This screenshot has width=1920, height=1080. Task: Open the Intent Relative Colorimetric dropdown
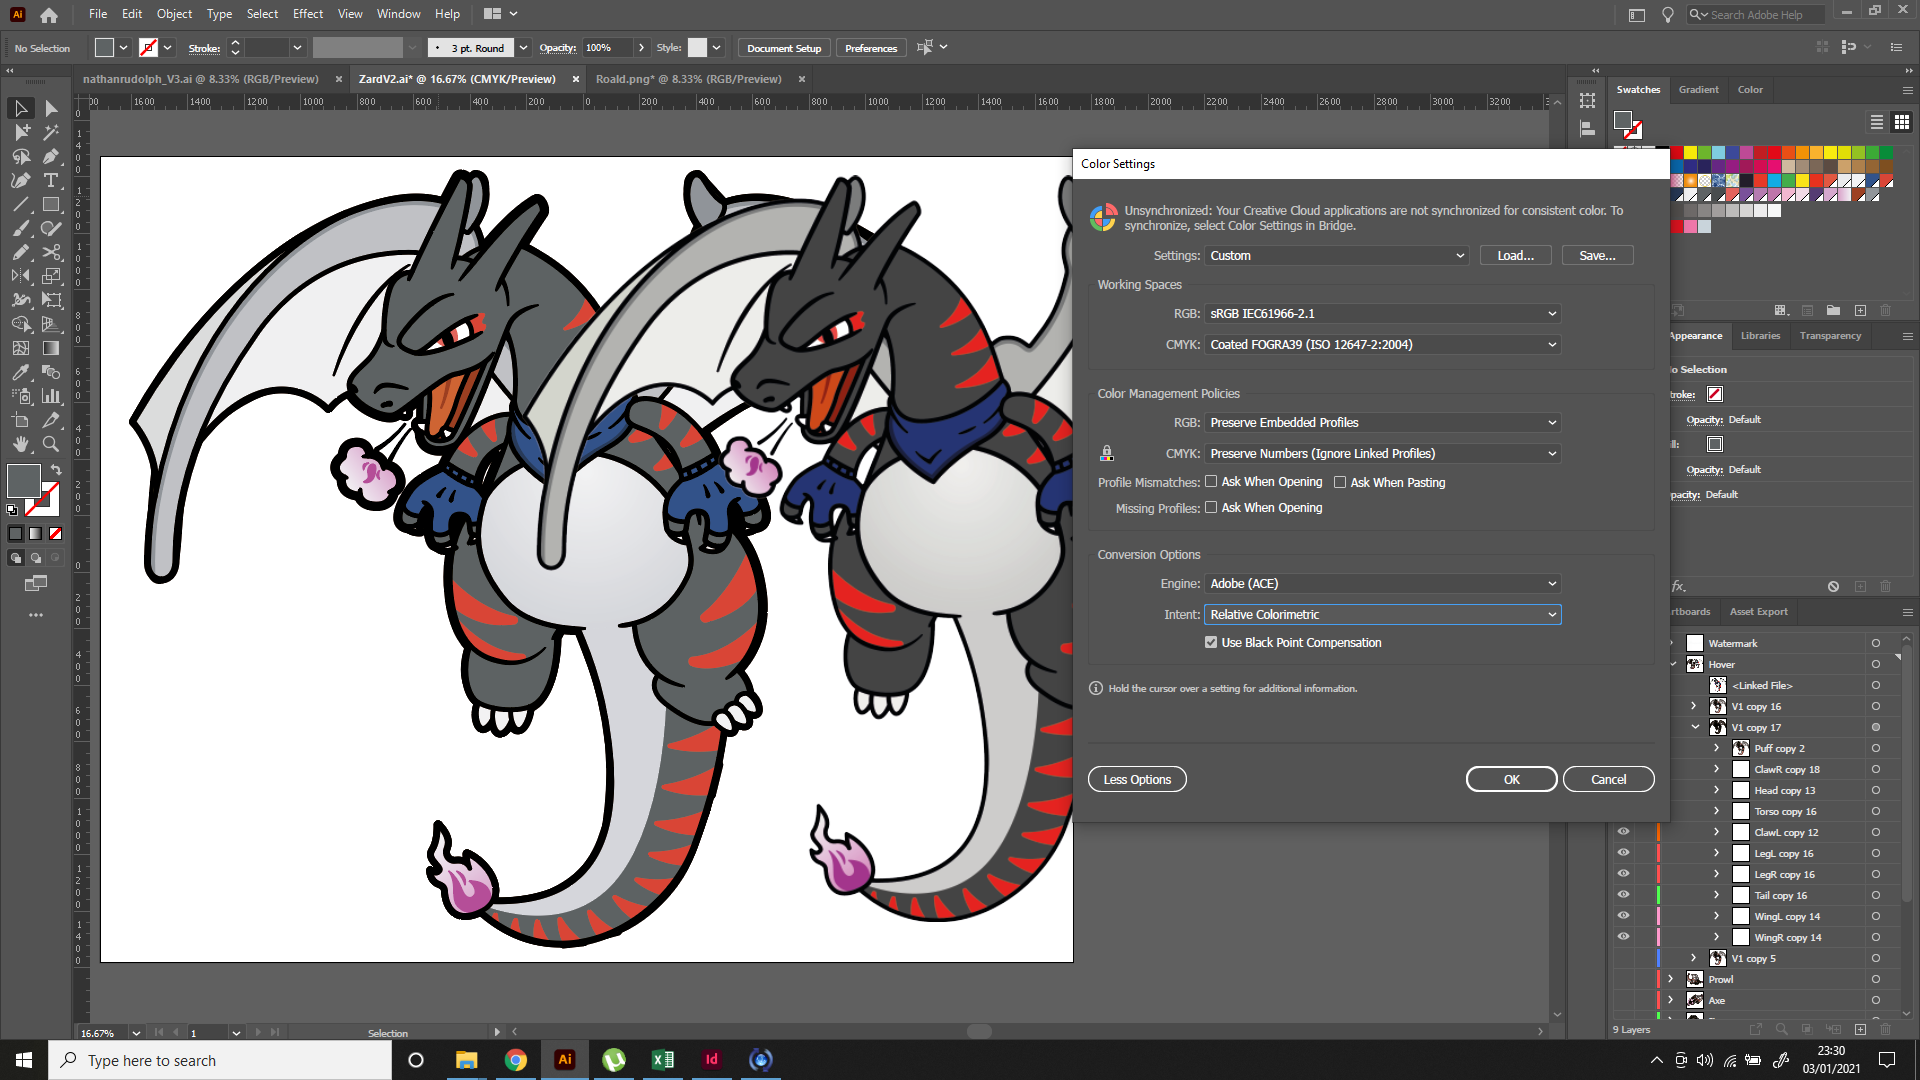(1382, 615)
